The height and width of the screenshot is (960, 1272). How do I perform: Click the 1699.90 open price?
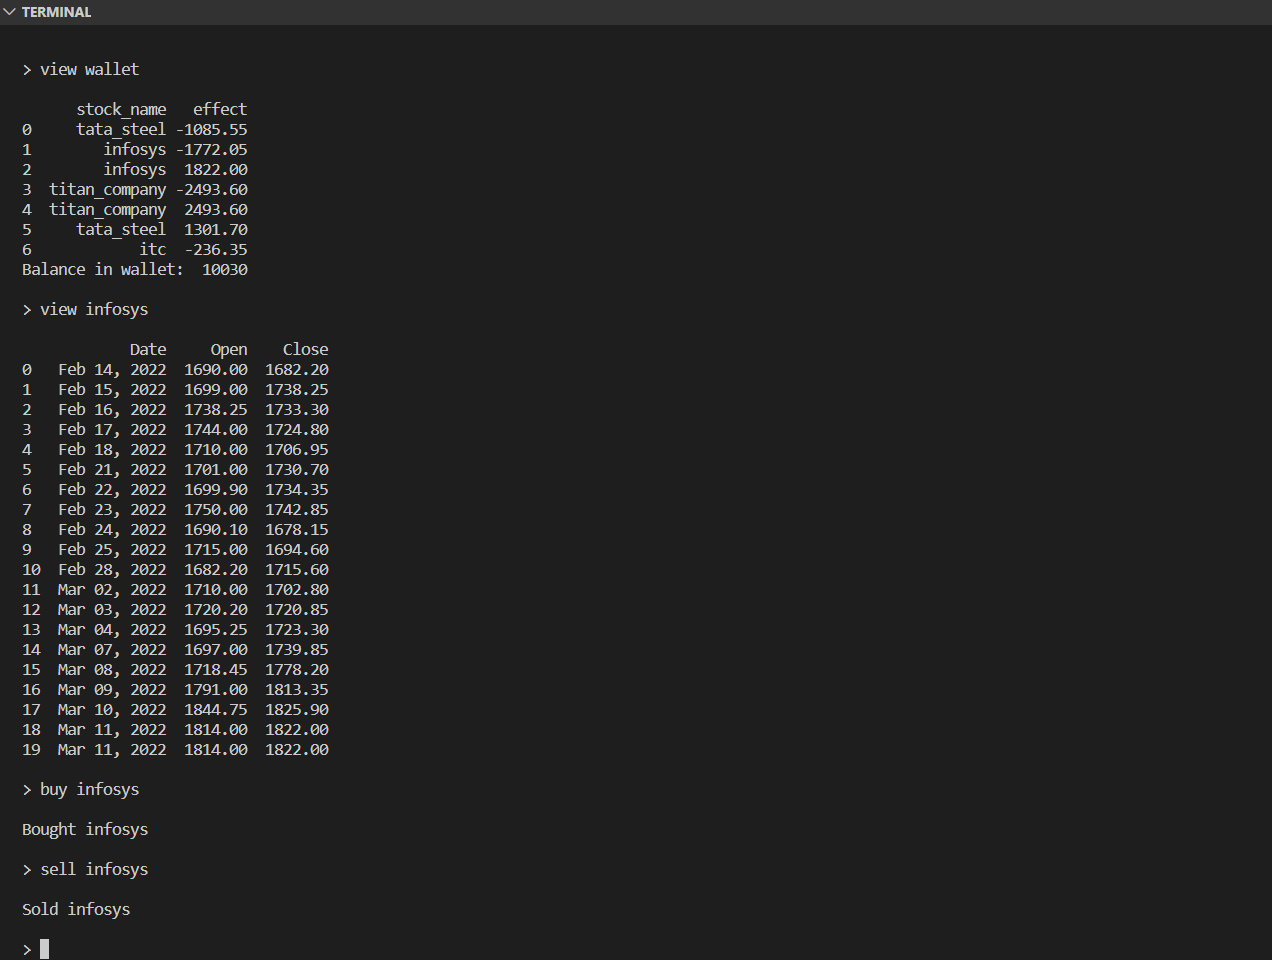point(216,489)
